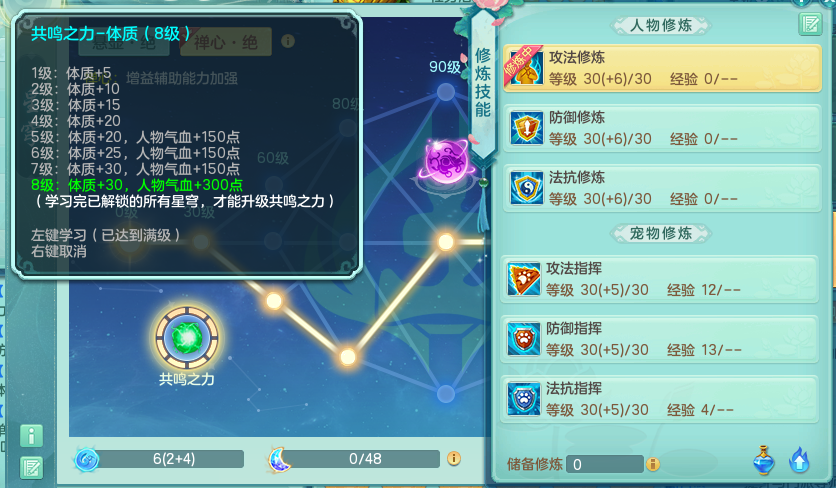Click the blue flame upgrade arrow icon

799,460
